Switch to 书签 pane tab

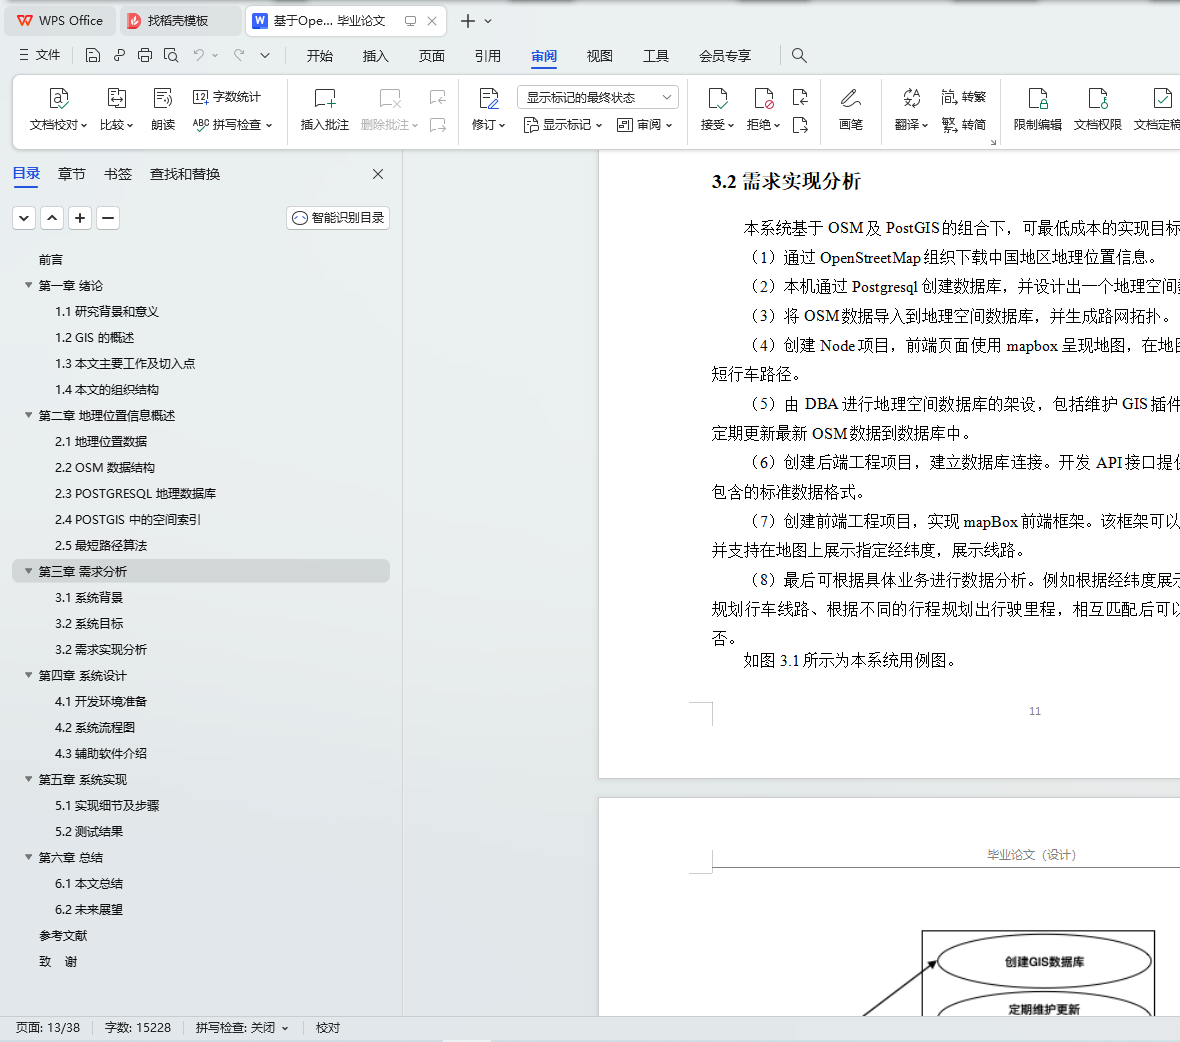pyautogui.click(x=117, y=174)
